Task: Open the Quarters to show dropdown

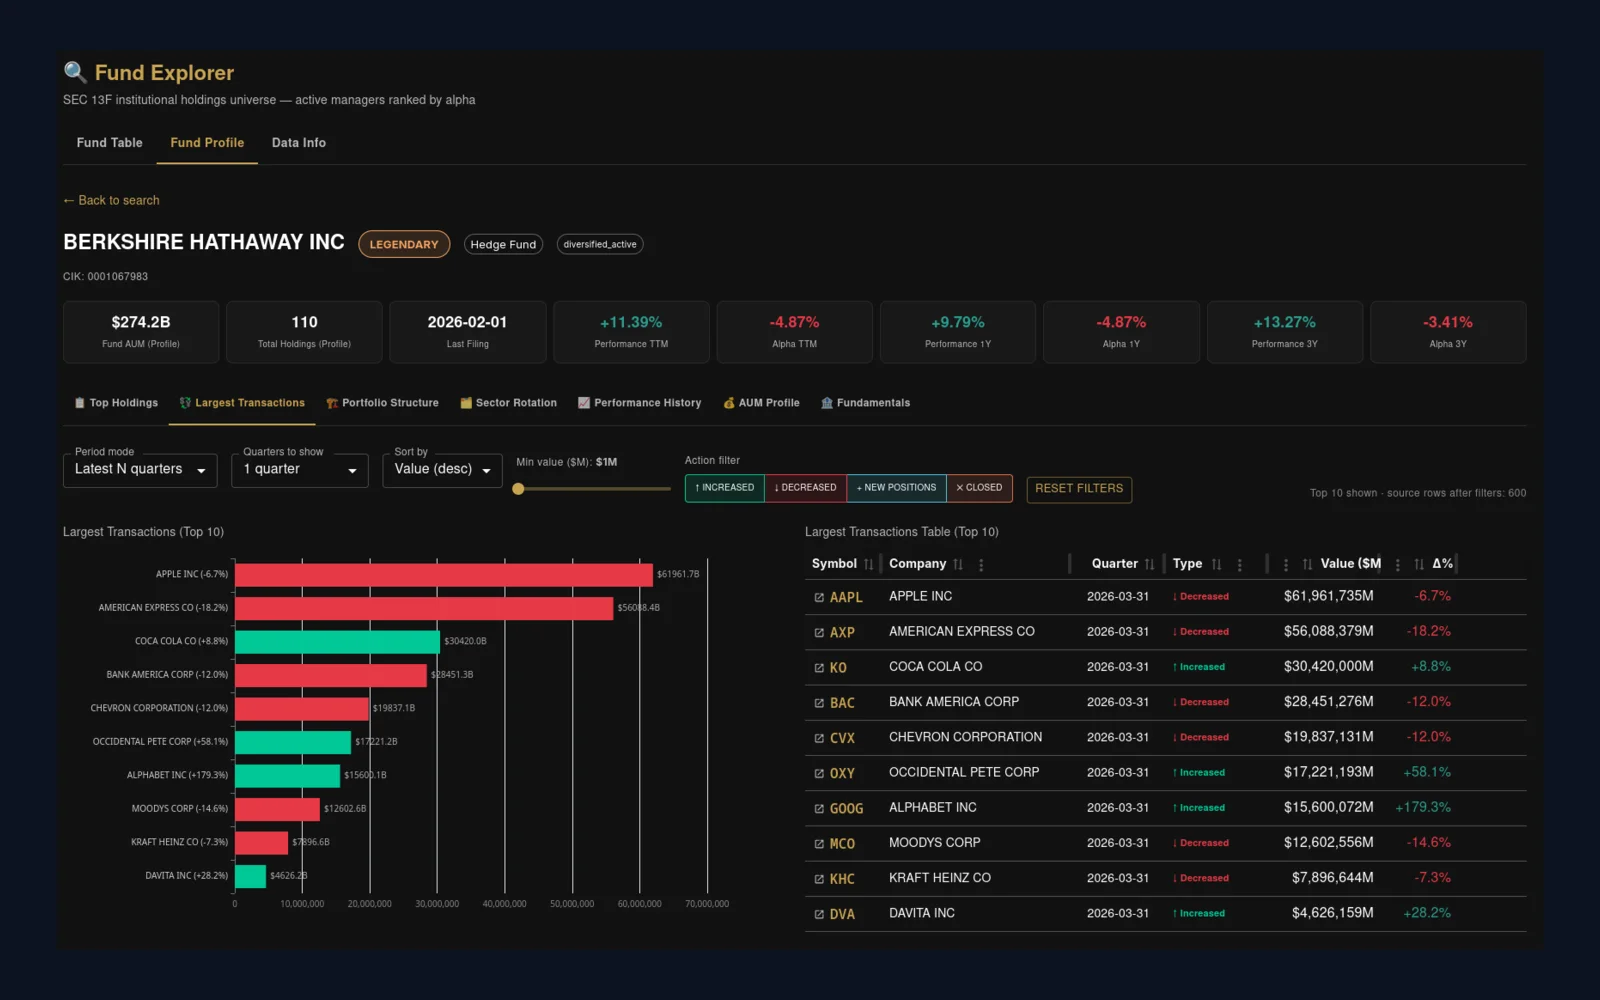Action: point(300,470)
